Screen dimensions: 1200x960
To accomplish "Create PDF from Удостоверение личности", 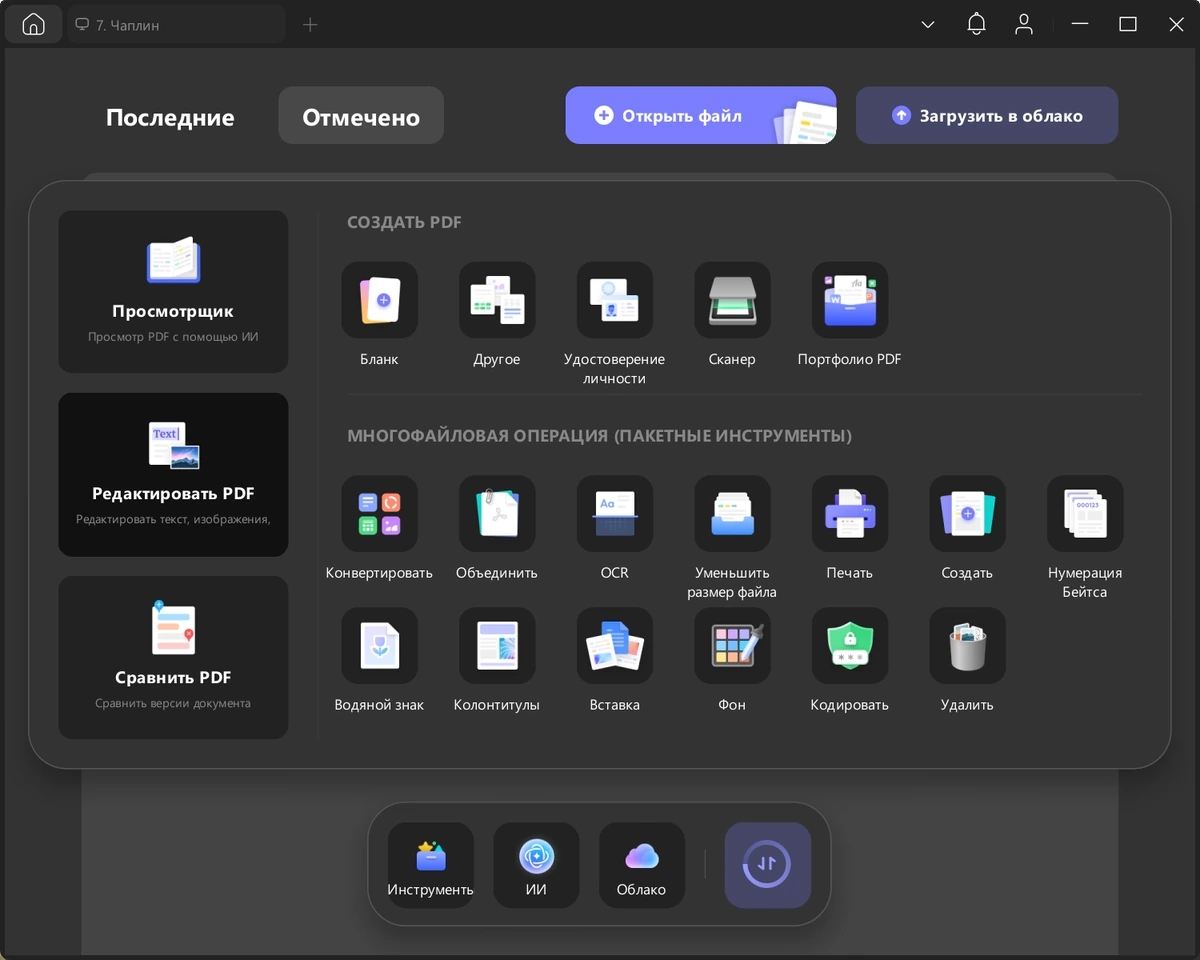I will pos(614,300).
